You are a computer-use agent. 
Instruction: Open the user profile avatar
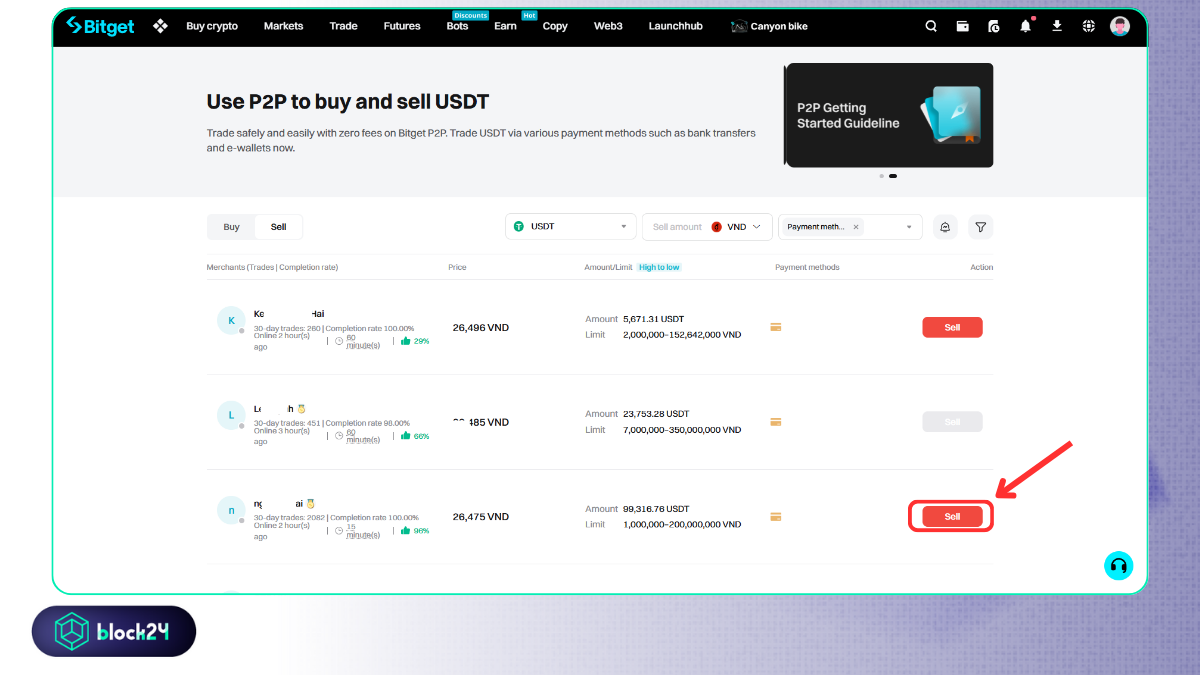(x=1120, y=26)
